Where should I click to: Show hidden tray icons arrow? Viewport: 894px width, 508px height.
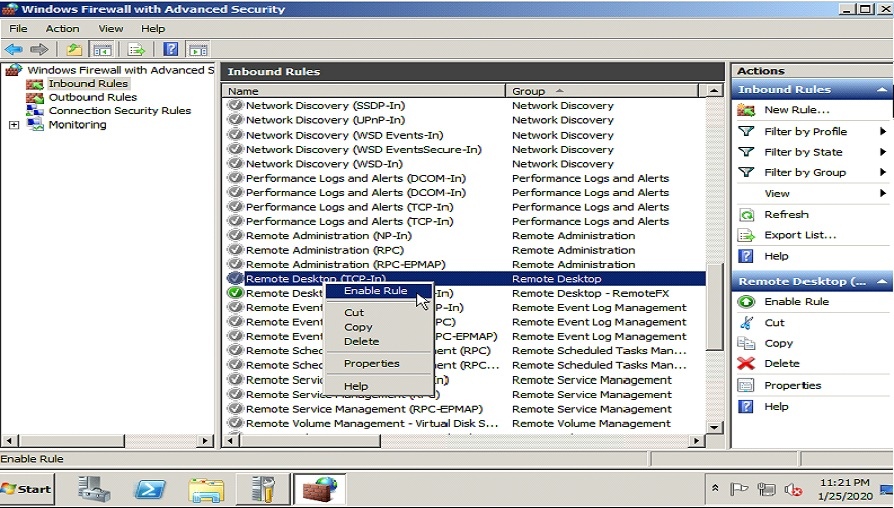click(715, 489)
